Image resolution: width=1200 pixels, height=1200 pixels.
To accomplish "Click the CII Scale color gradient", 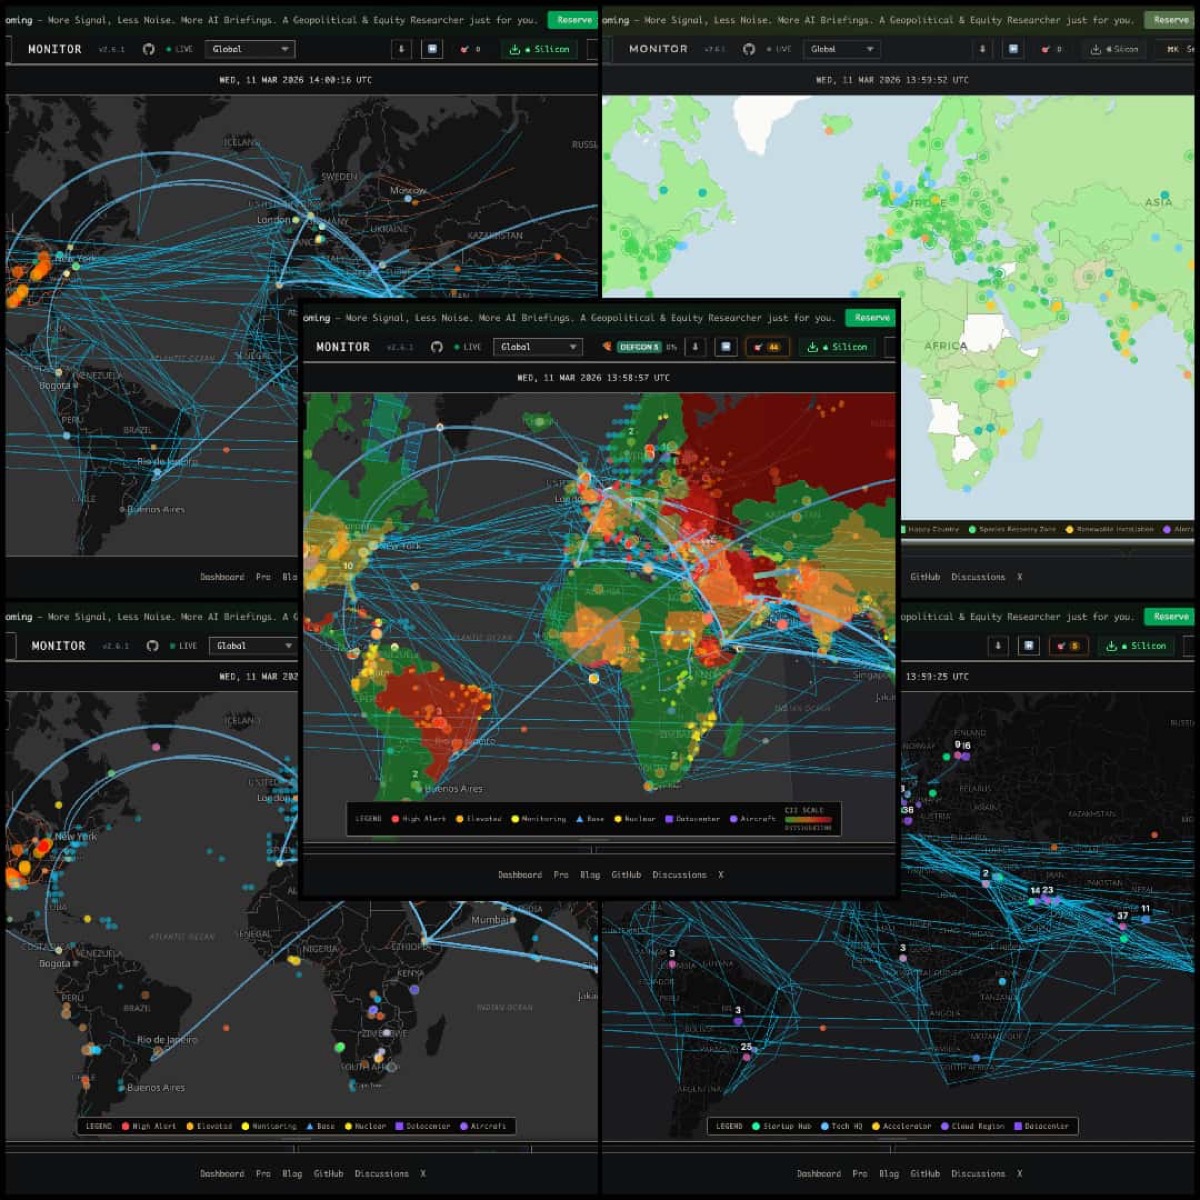I will click(x=808, y=820).
